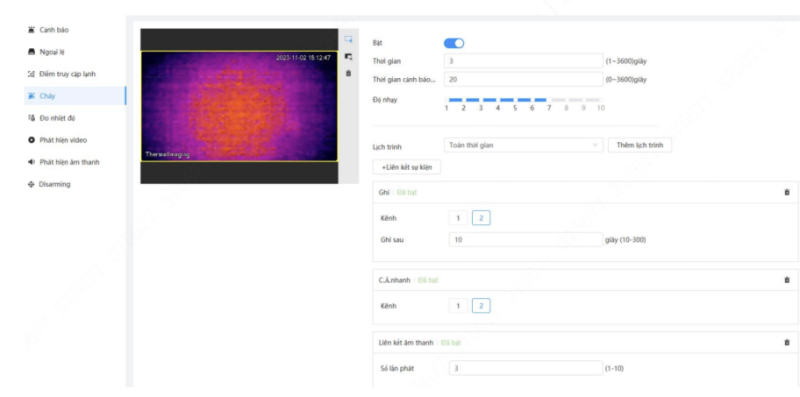The height and width of the screenshot is (397, 800).
Task: Open Ngoại lệ in the sidebar
Action: coord(46,52)
